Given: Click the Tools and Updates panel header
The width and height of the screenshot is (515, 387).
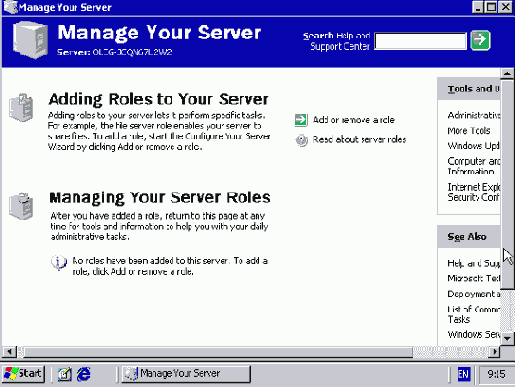Looking at the screenshot, I should [x=469, y=89].
